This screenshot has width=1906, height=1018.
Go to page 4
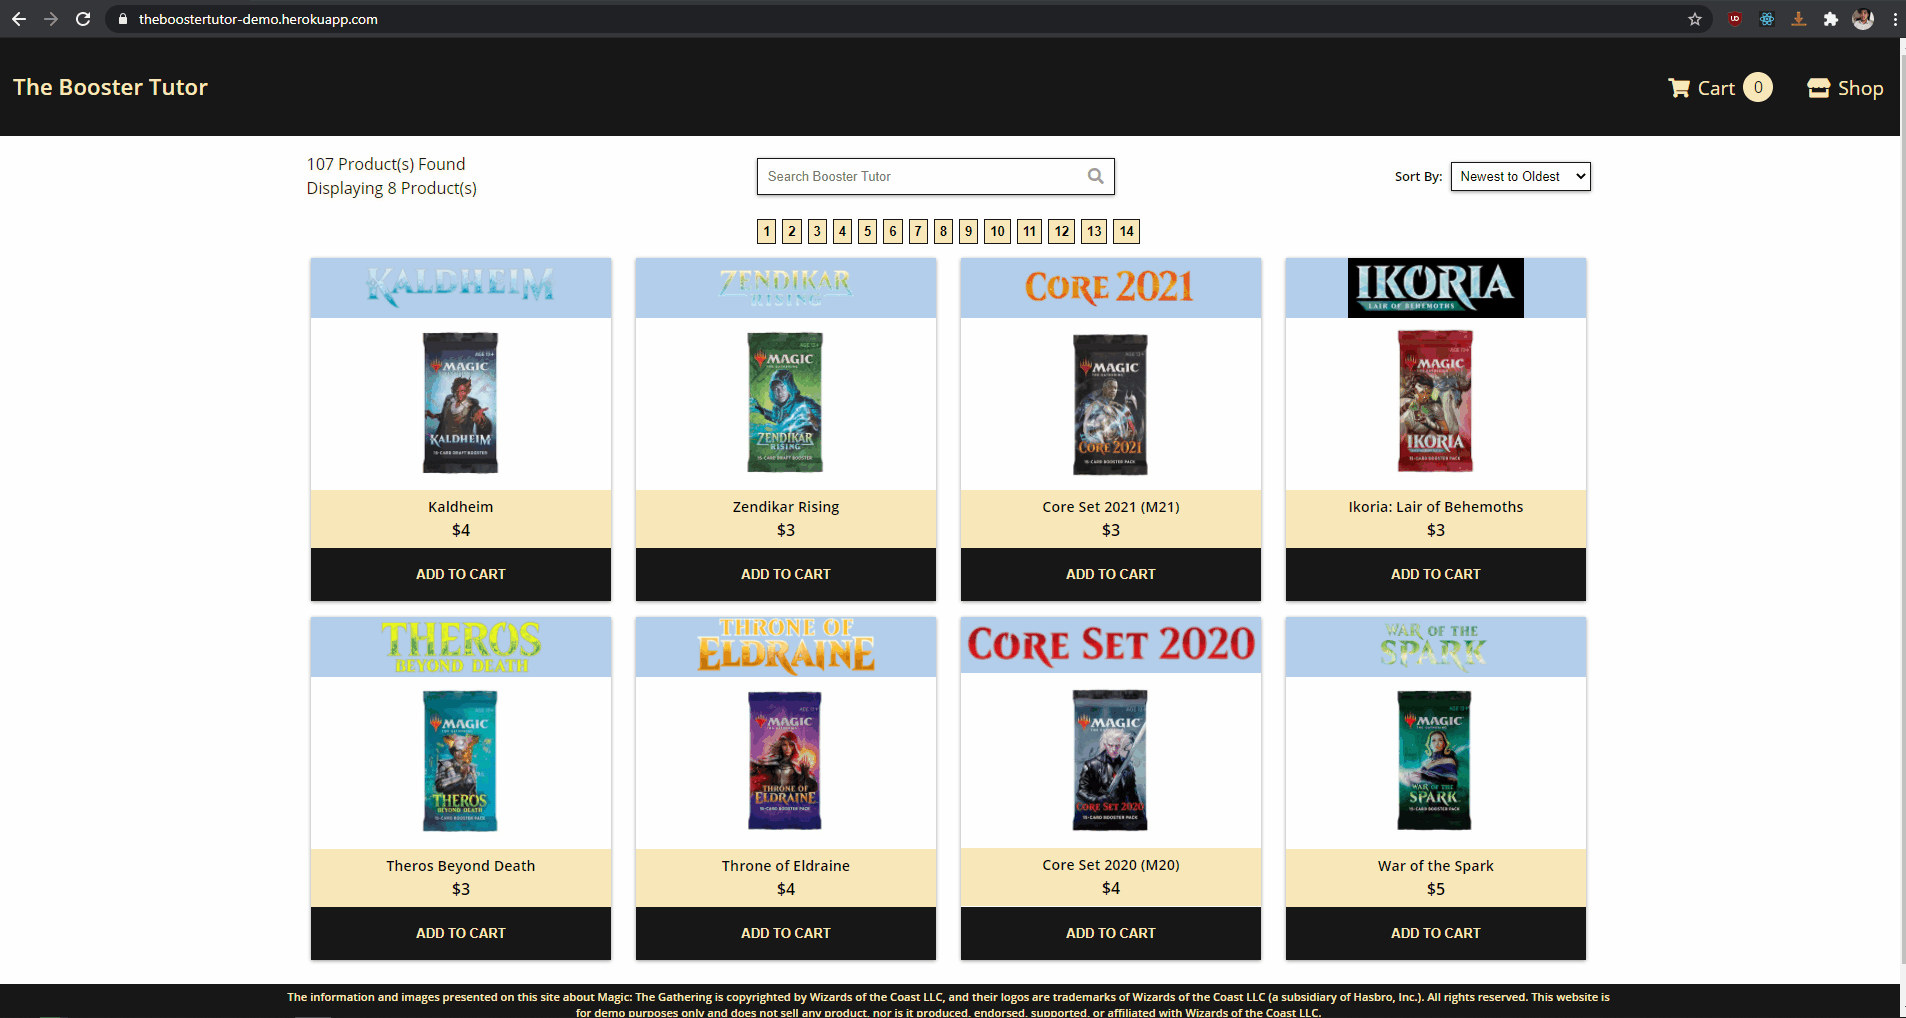843,231
